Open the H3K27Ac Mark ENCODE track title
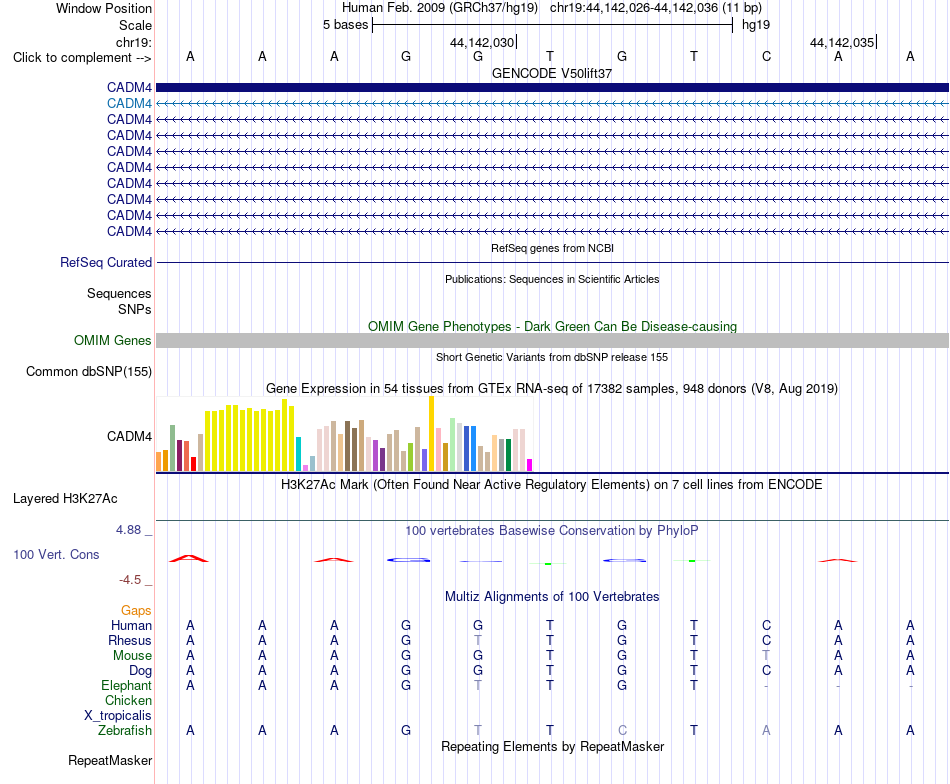This screenshot has height=784, width=950. tap(552, 485)
